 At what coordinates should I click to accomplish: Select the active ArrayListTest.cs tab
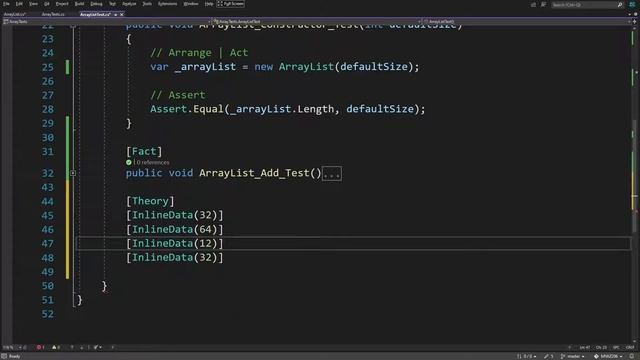tap(96, 14)
